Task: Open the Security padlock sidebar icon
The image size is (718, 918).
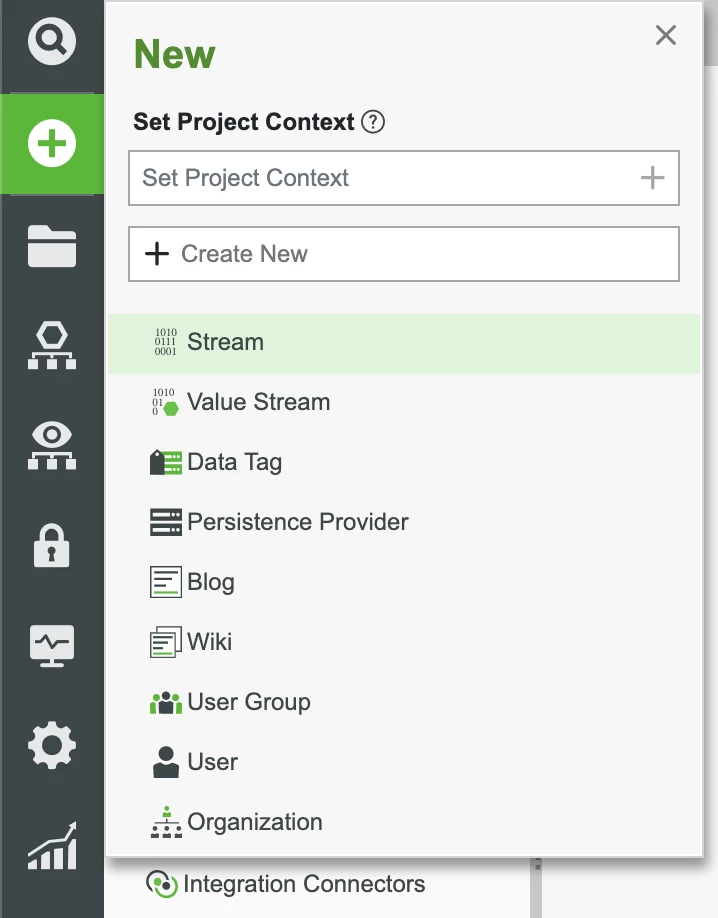Action: click(x=52, y=546)
